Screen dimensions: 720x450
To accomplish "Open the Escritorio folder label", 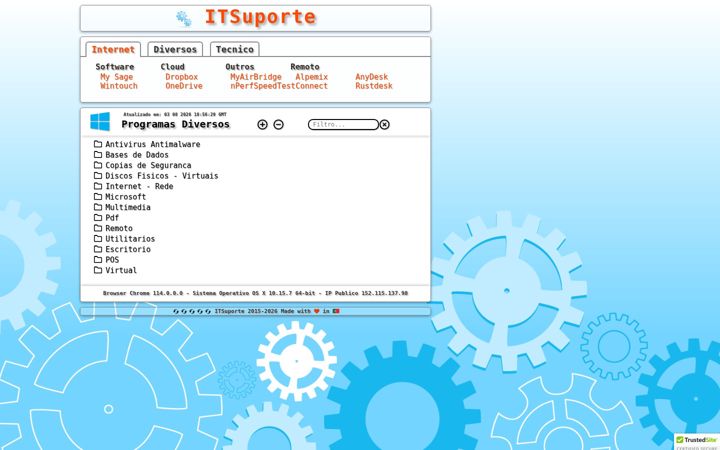I will click(x=128, y=249).
